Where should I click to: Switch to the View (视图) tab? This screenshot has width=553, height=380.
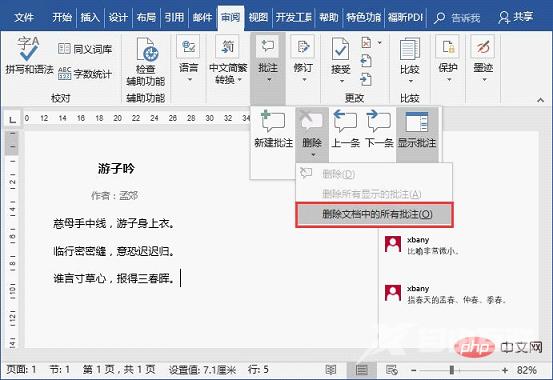258,17
